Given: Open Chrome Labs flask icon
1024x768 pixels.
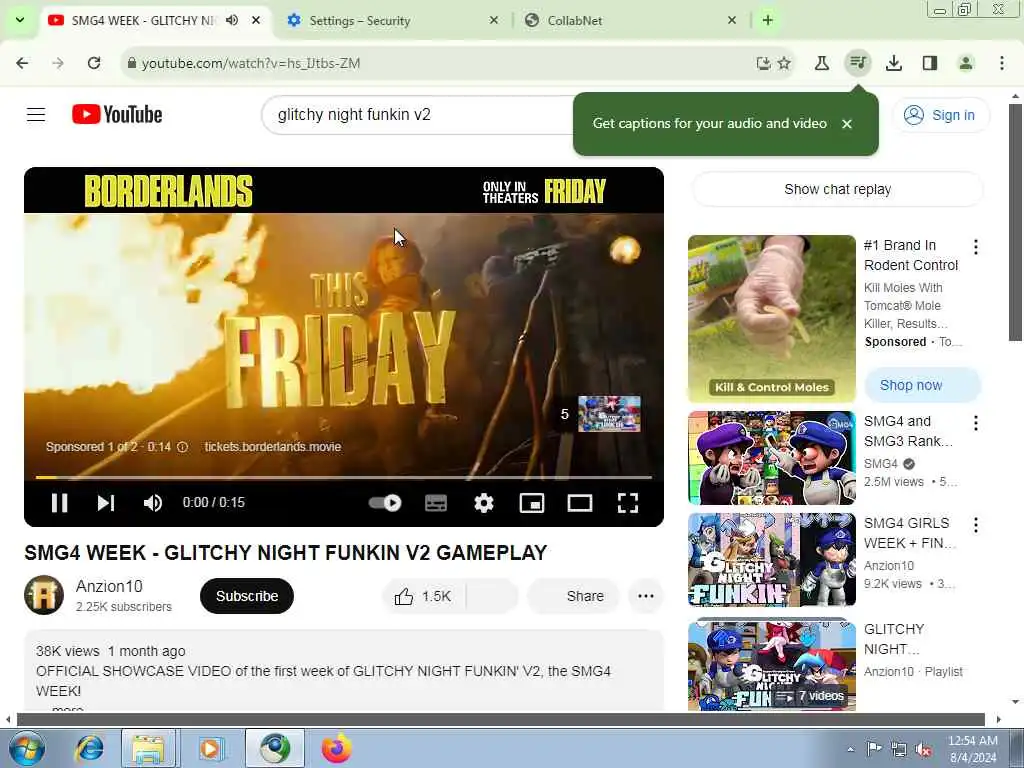Looking at the screenshot, I should tap(822, 63).
